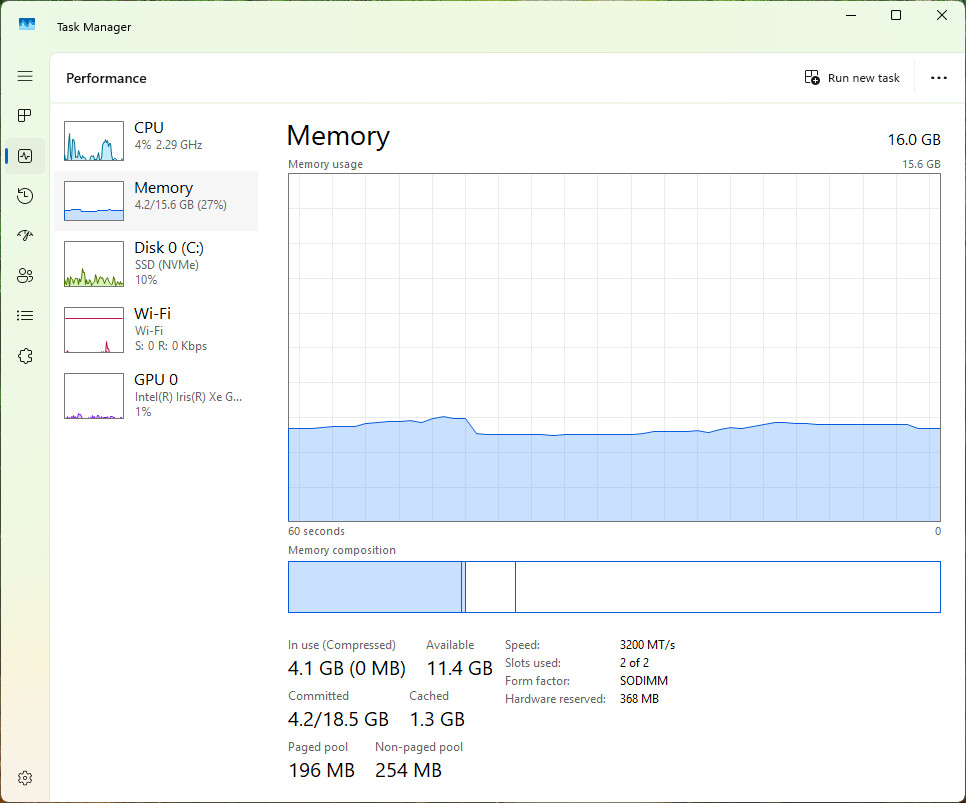Click the GPU 0 mini graph thumbnail

coord(94,396)
